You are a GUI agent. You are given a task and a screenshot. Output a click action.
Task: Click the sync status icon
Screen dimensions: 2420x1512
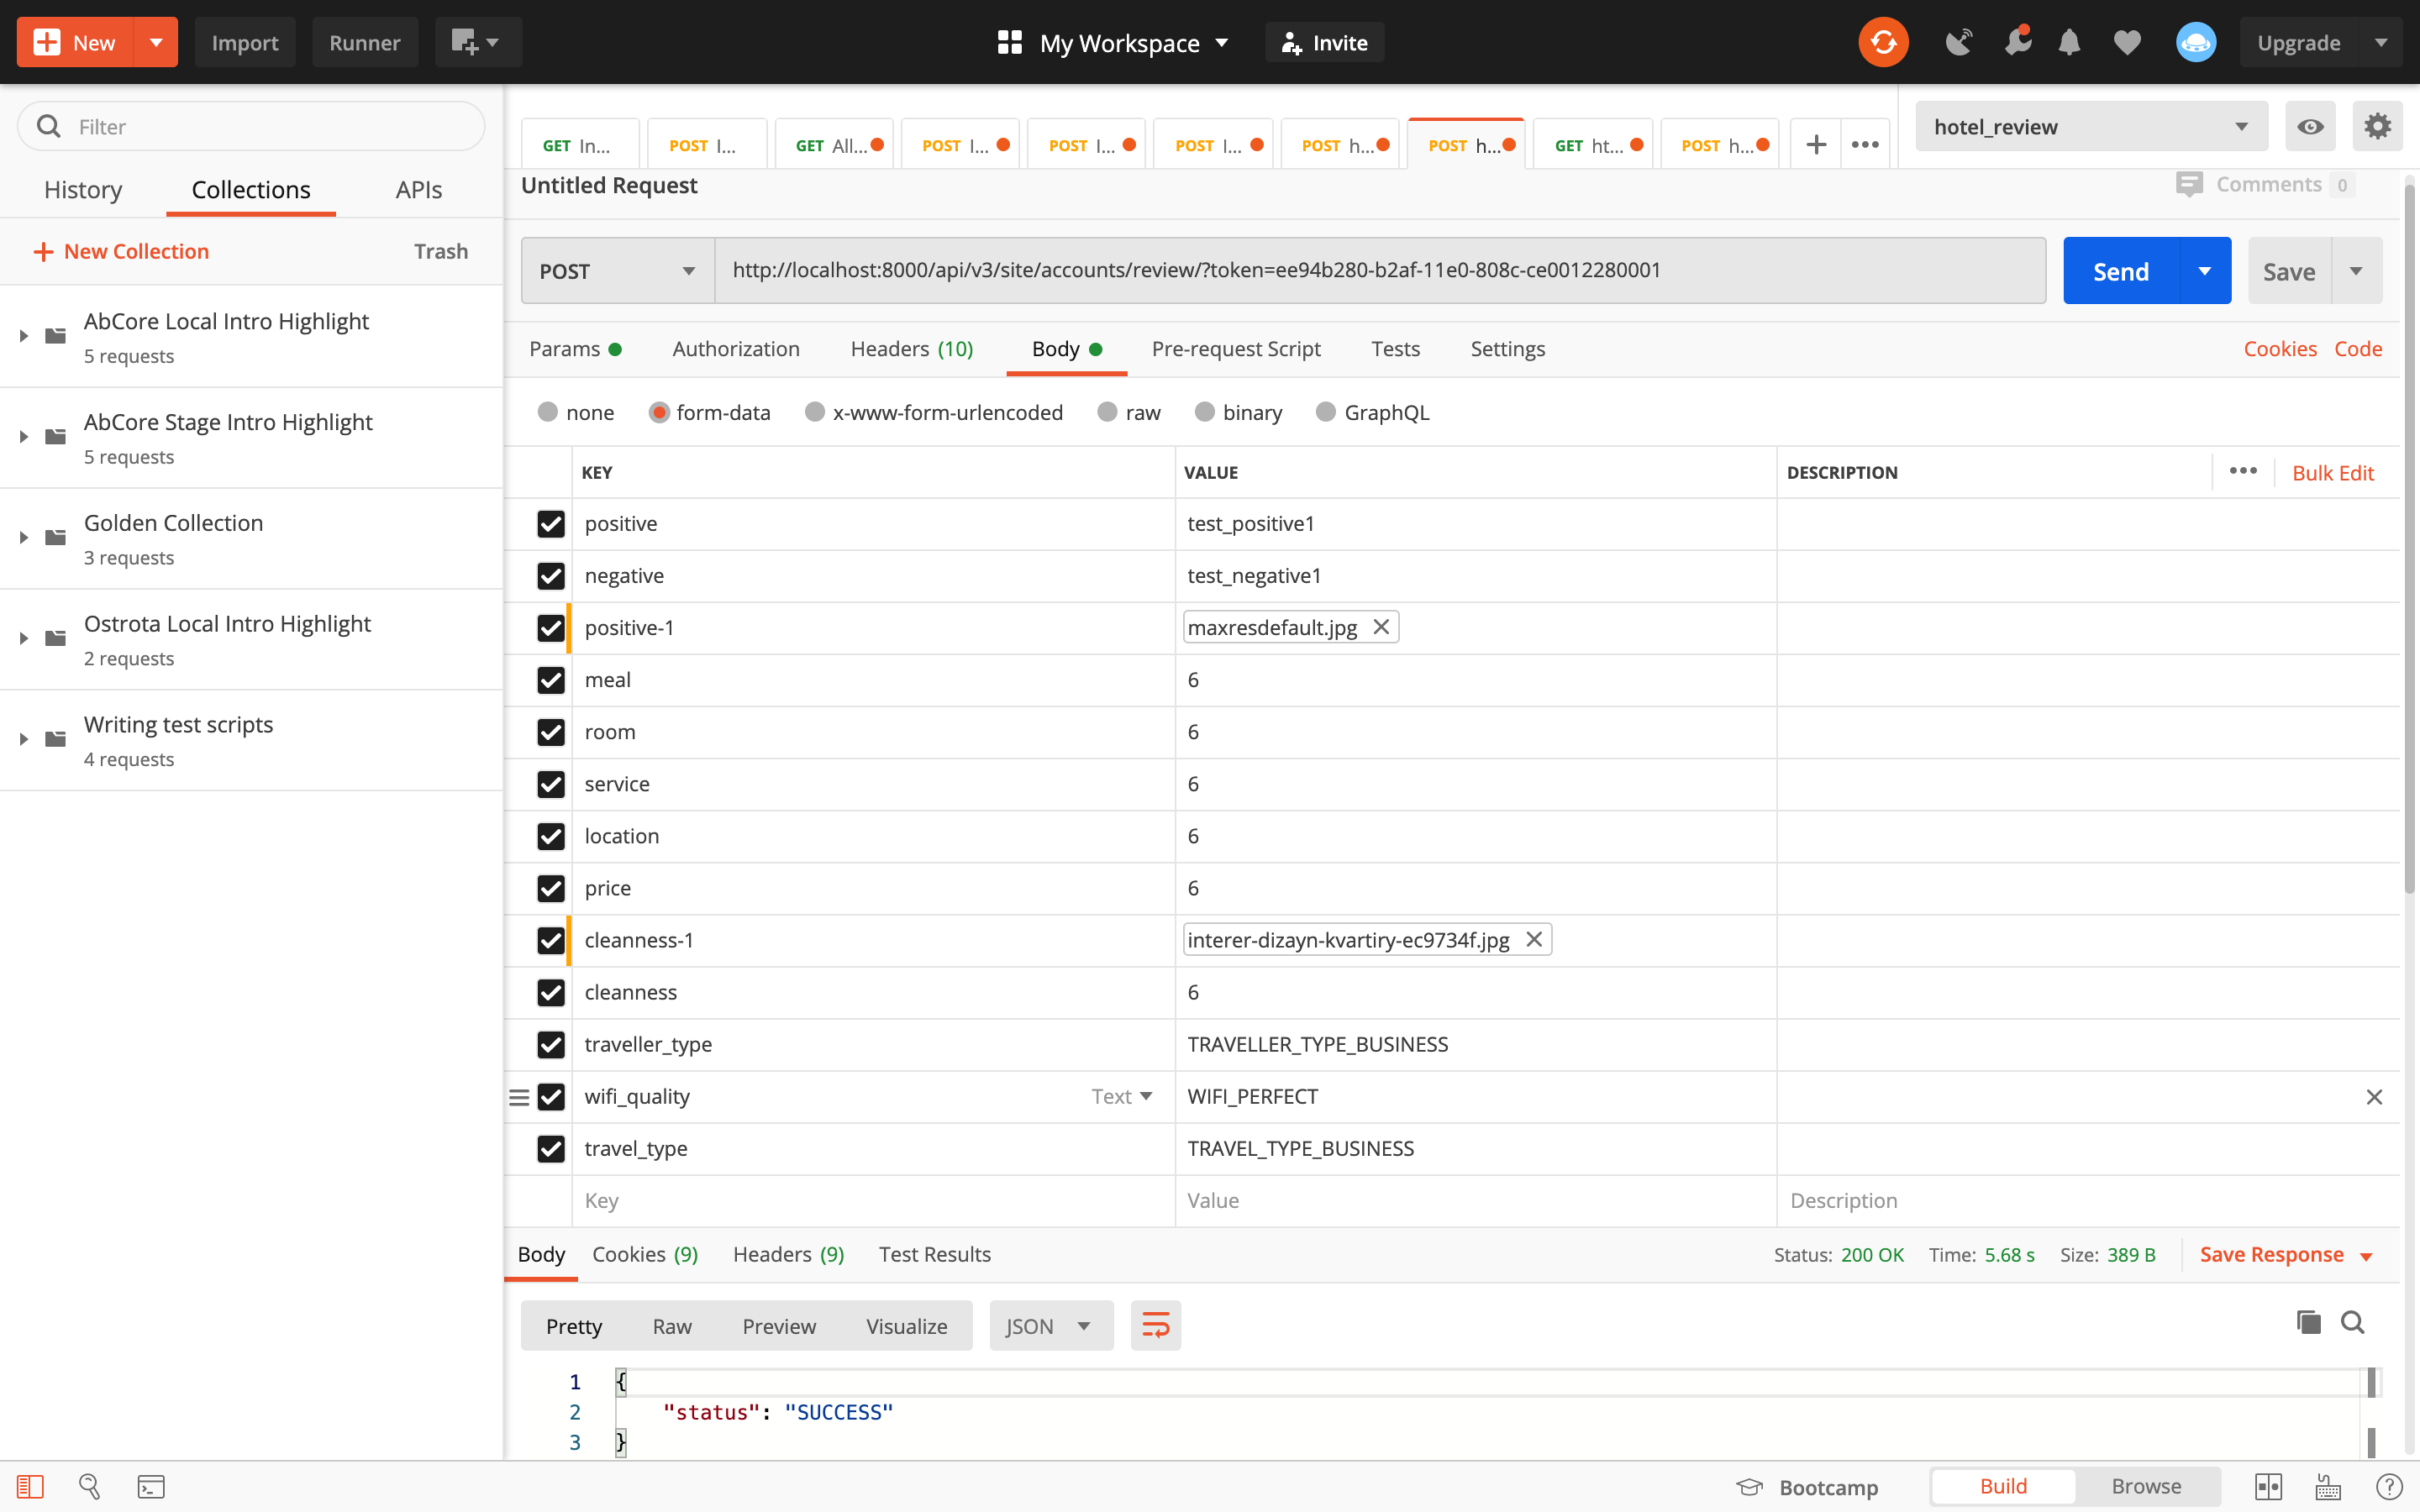(x=1883, y=42)
